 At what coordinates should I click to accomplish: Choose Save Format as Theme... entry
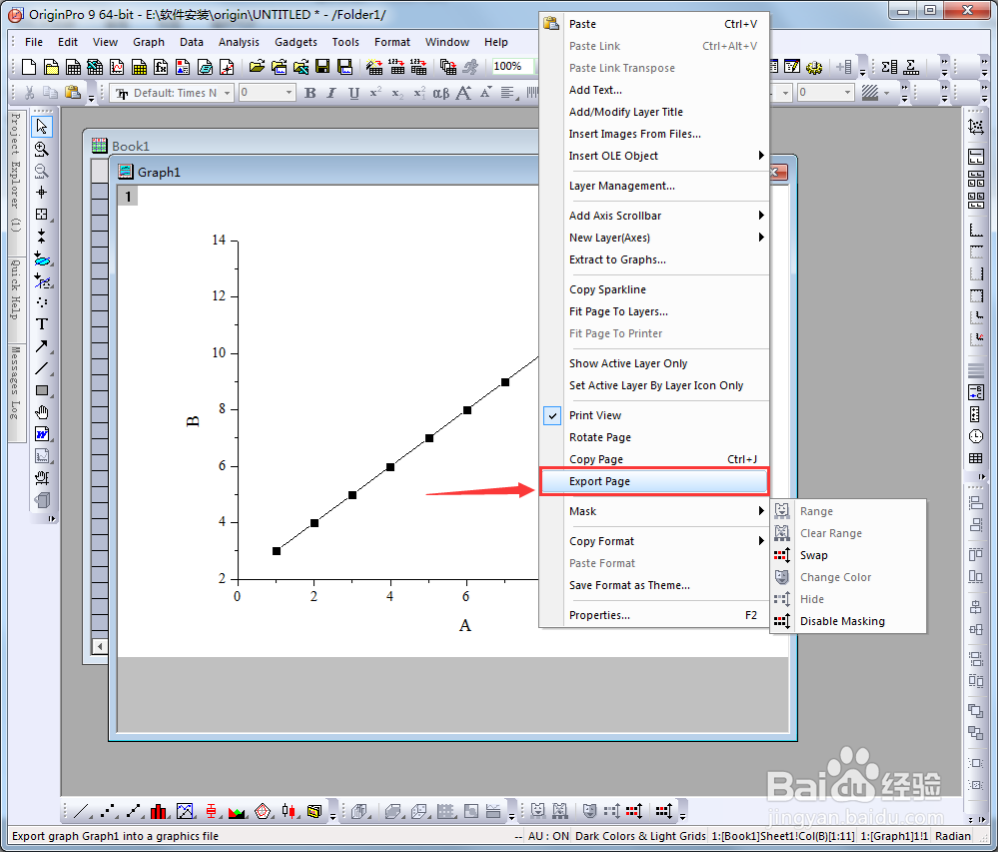tap(654, 585)
